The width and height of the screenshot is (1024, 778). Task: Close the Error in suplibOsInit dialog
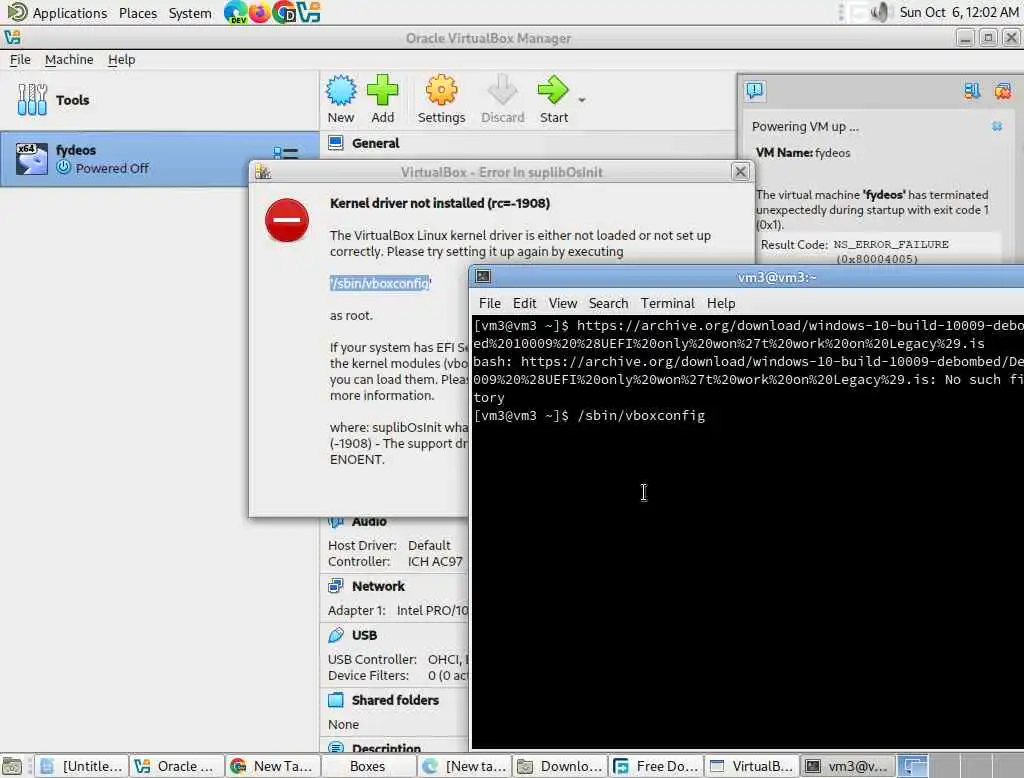click(x=740, y=172)
